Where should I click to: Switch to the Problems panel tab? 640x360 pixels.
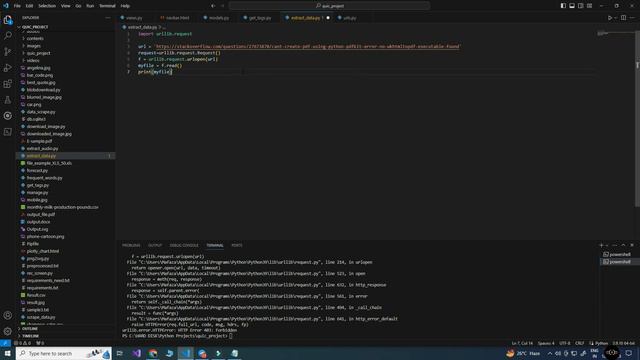click(x=131, y=245)
